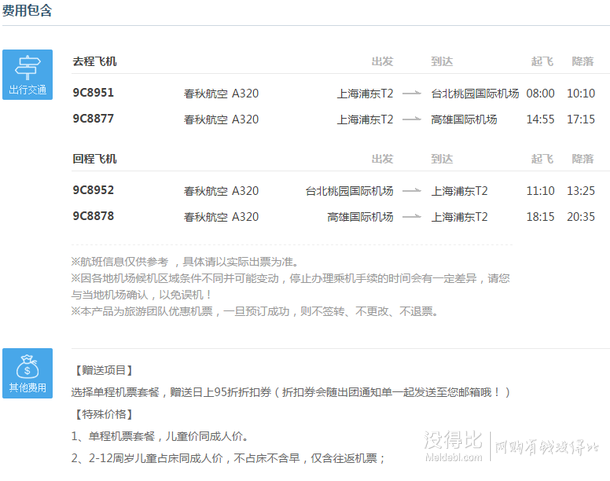Click the route arrow in the 9C8951 row
The image size is (610, 481).
tap(412, 93)
